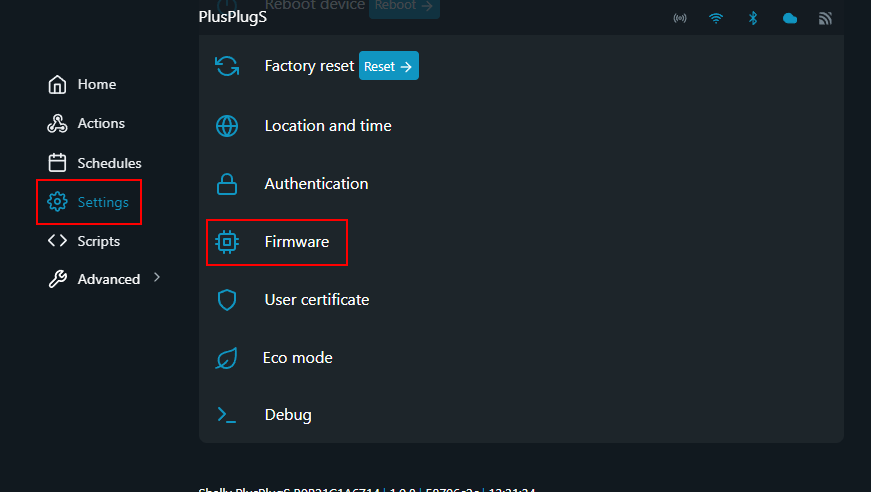Click the Bluetooth status icon

coord(753,18)
